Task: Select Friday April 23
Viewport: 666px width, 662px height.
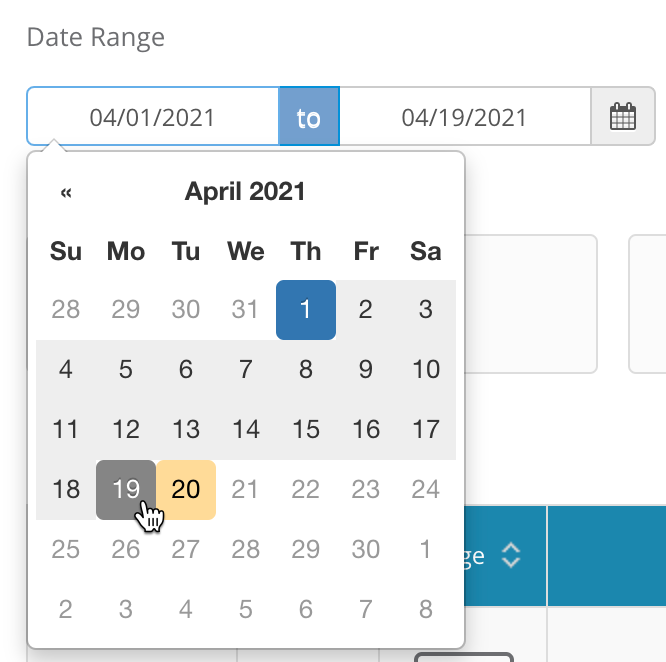Action: 366,490
